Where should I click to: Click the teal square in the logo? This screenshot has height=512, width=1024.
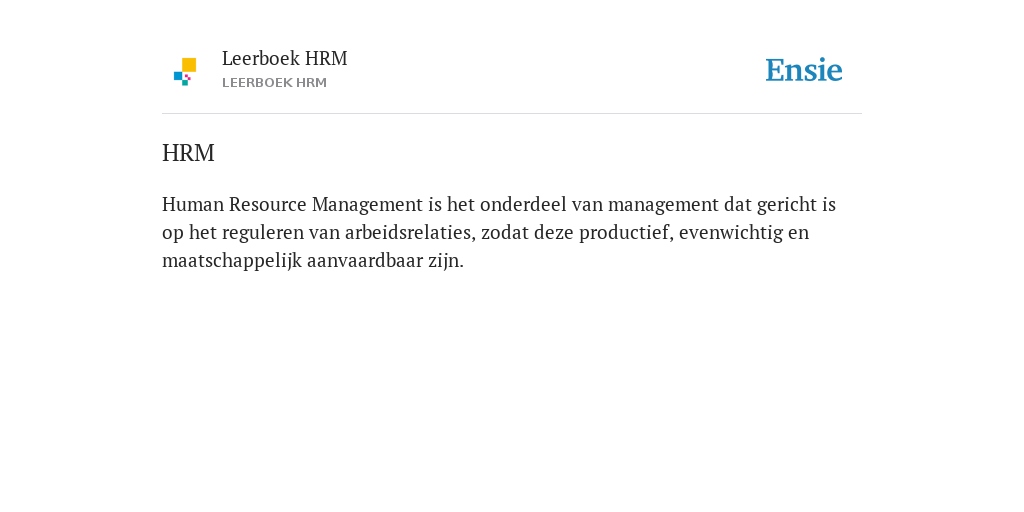pyautogui.click(x=185, y=82)
